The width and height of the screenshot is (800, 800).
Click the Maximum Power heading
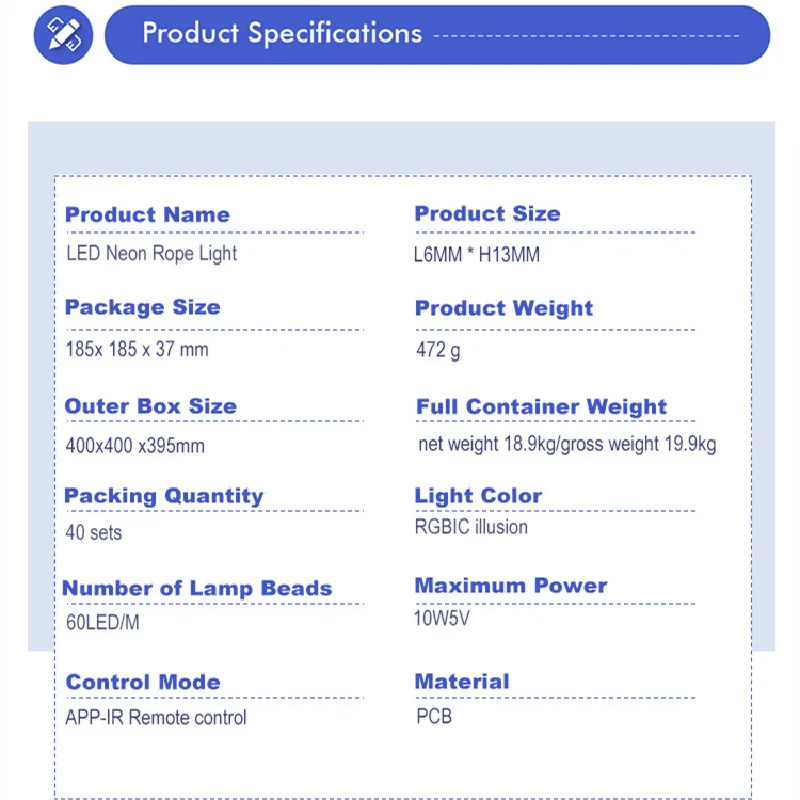pos(511,586)
